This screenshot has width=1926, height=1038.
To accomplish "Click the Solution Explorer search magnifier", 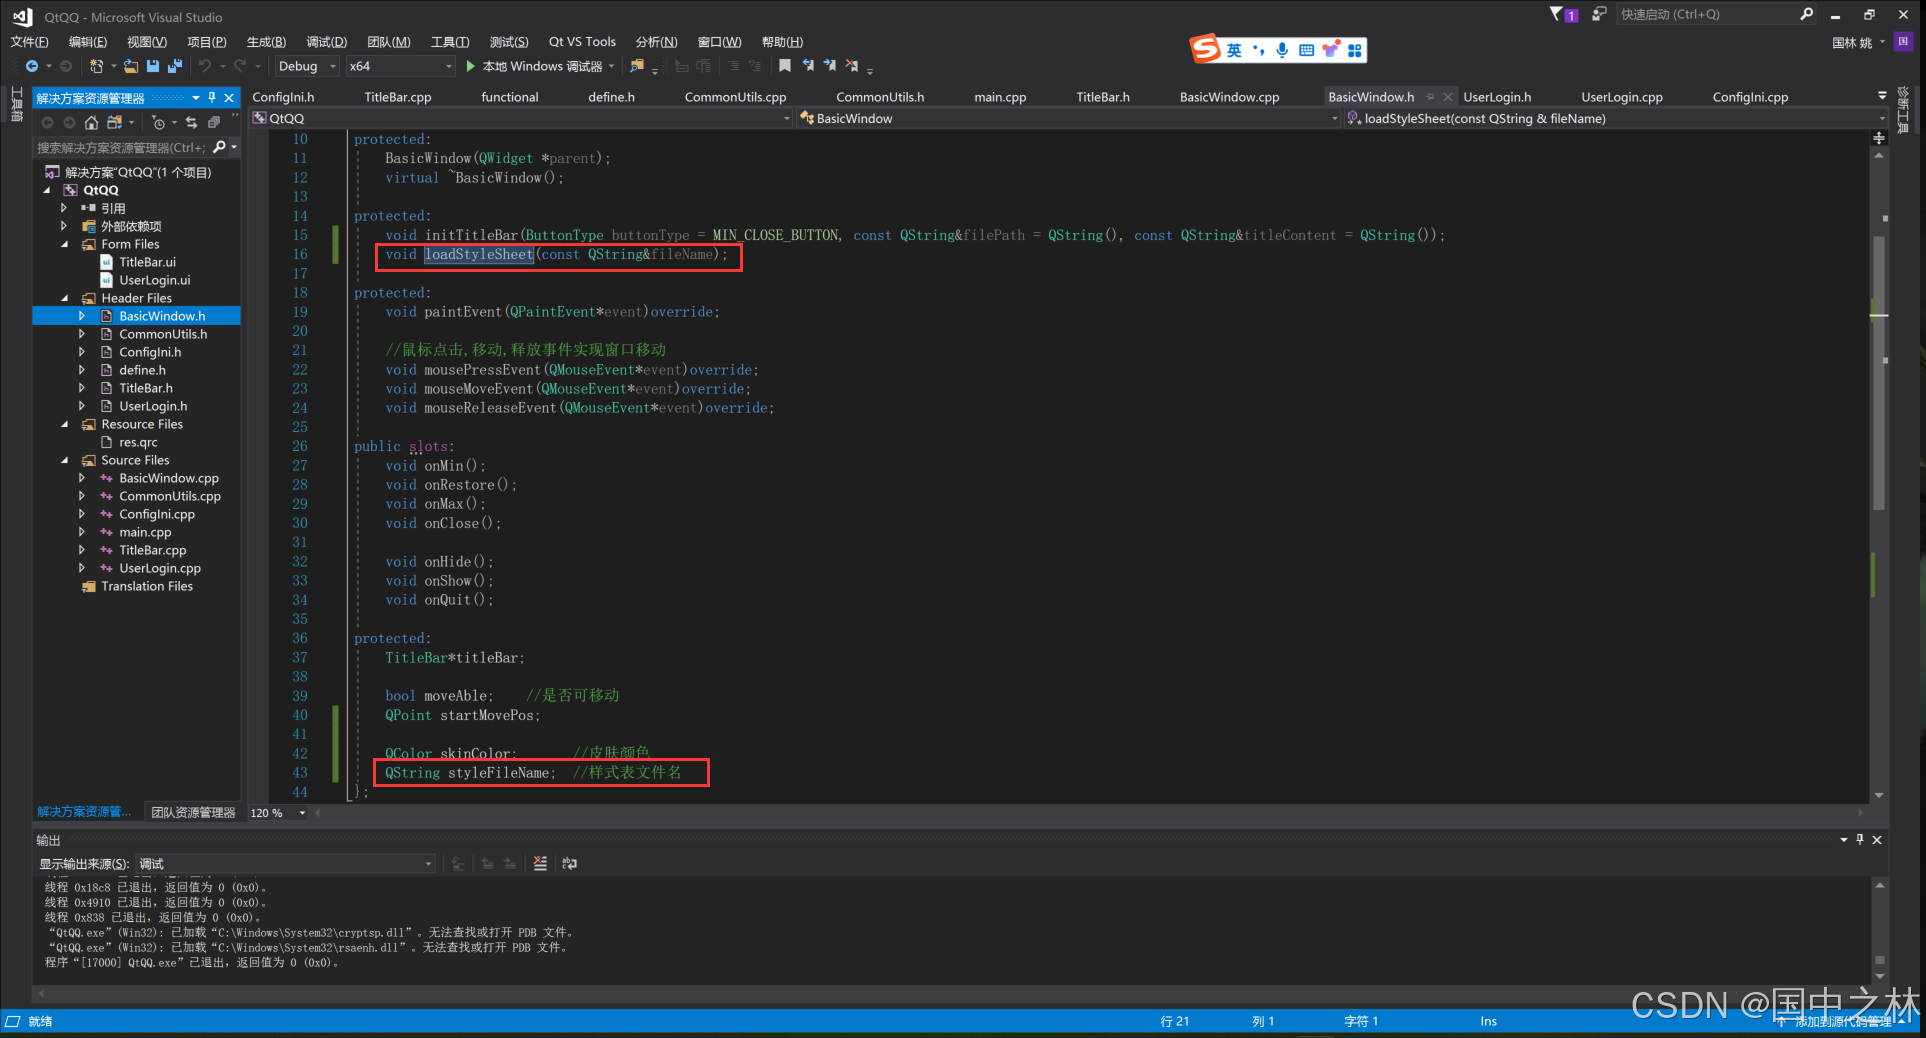I will coord(220,147).
